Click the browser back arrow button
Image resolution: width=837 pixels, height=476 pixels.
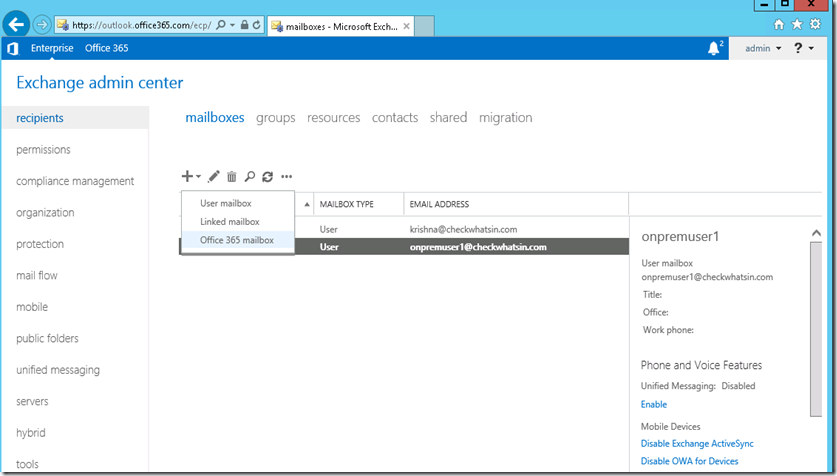[16, 25]
